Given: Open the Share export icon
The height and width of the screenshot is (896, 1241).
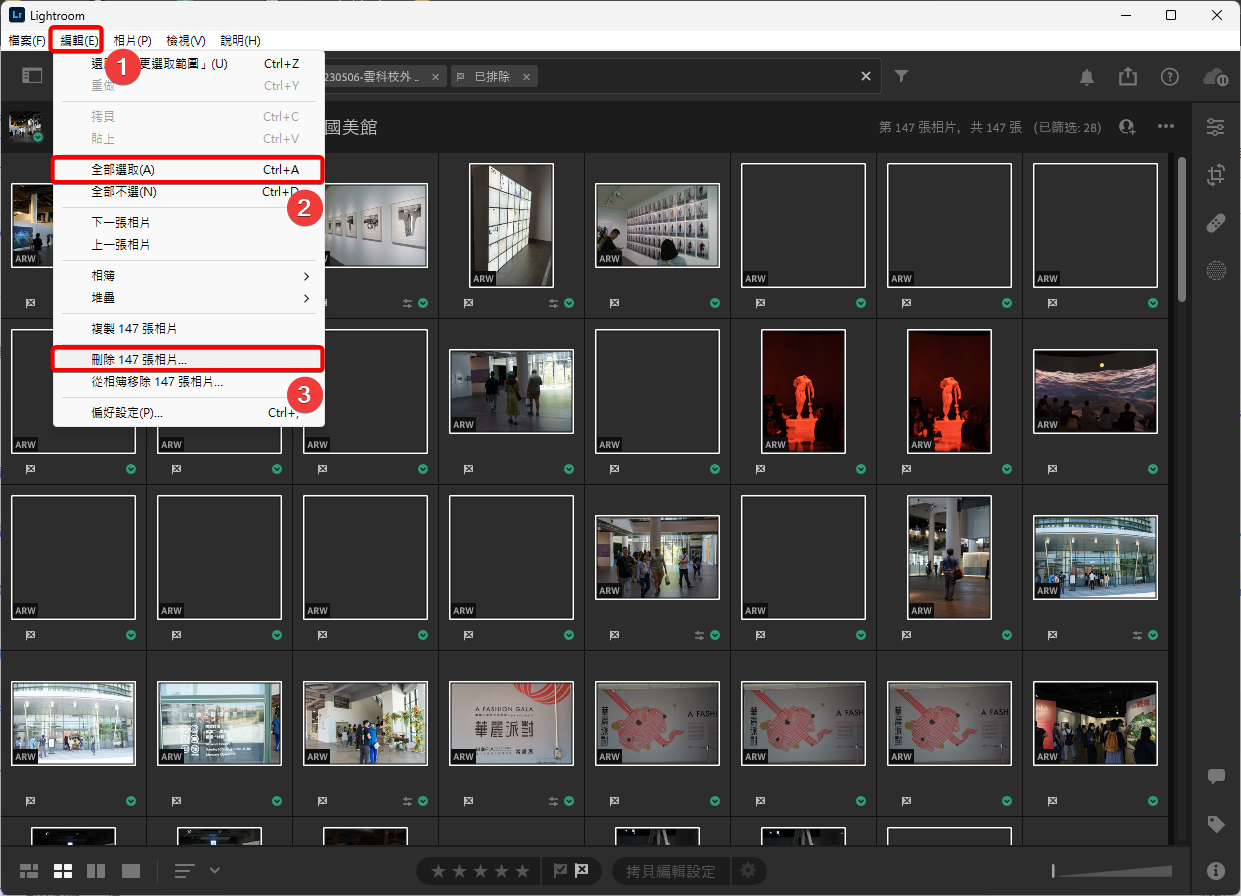Looking at the screenshot, I should [x=1128, y=77].
